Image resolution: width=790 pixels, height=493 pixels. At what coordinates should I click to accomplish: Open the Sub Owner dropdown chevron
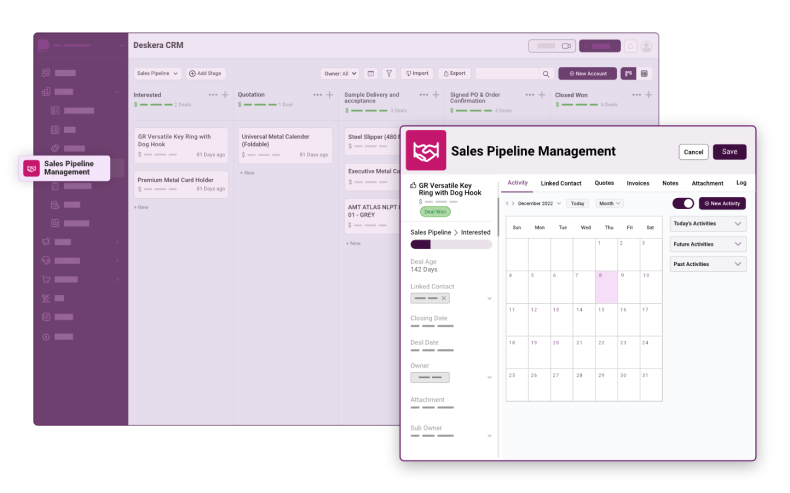(x=489, y=436)
